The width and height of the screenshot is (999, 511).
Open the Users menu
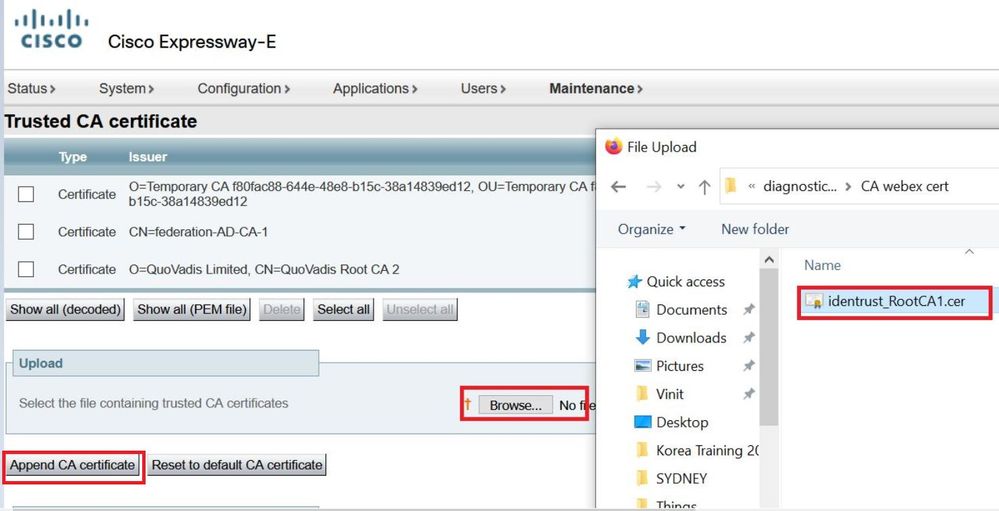[483, 89]
